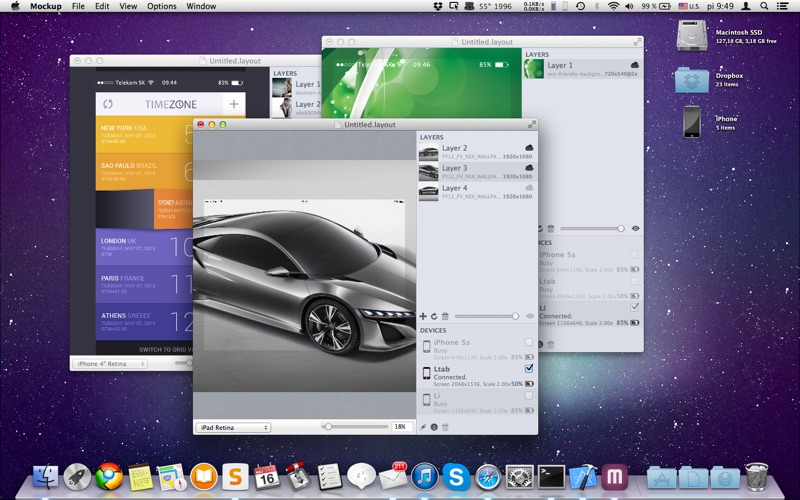Viewport: 800px width, 500px height.
Task: Select Layer 2 thumbnail in front window
Action: 429,152
